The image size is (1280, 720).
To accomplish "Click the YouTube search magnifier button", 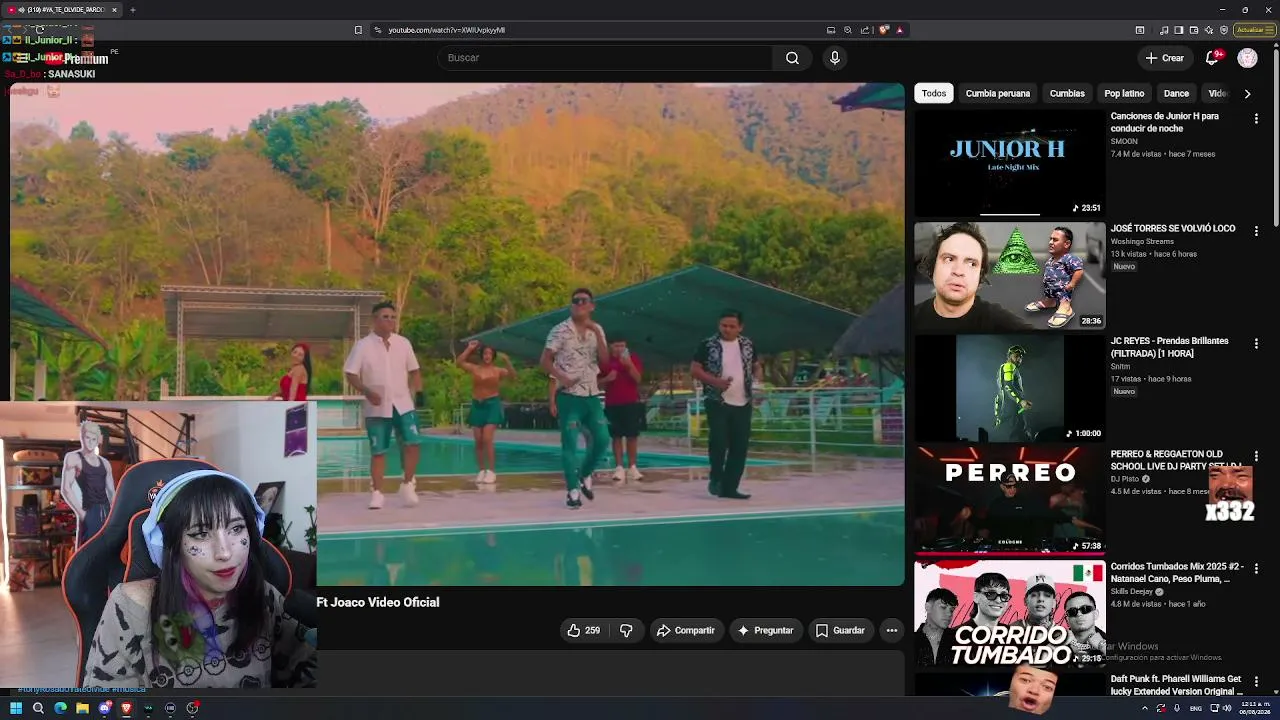I will click(x=792, y=58).
